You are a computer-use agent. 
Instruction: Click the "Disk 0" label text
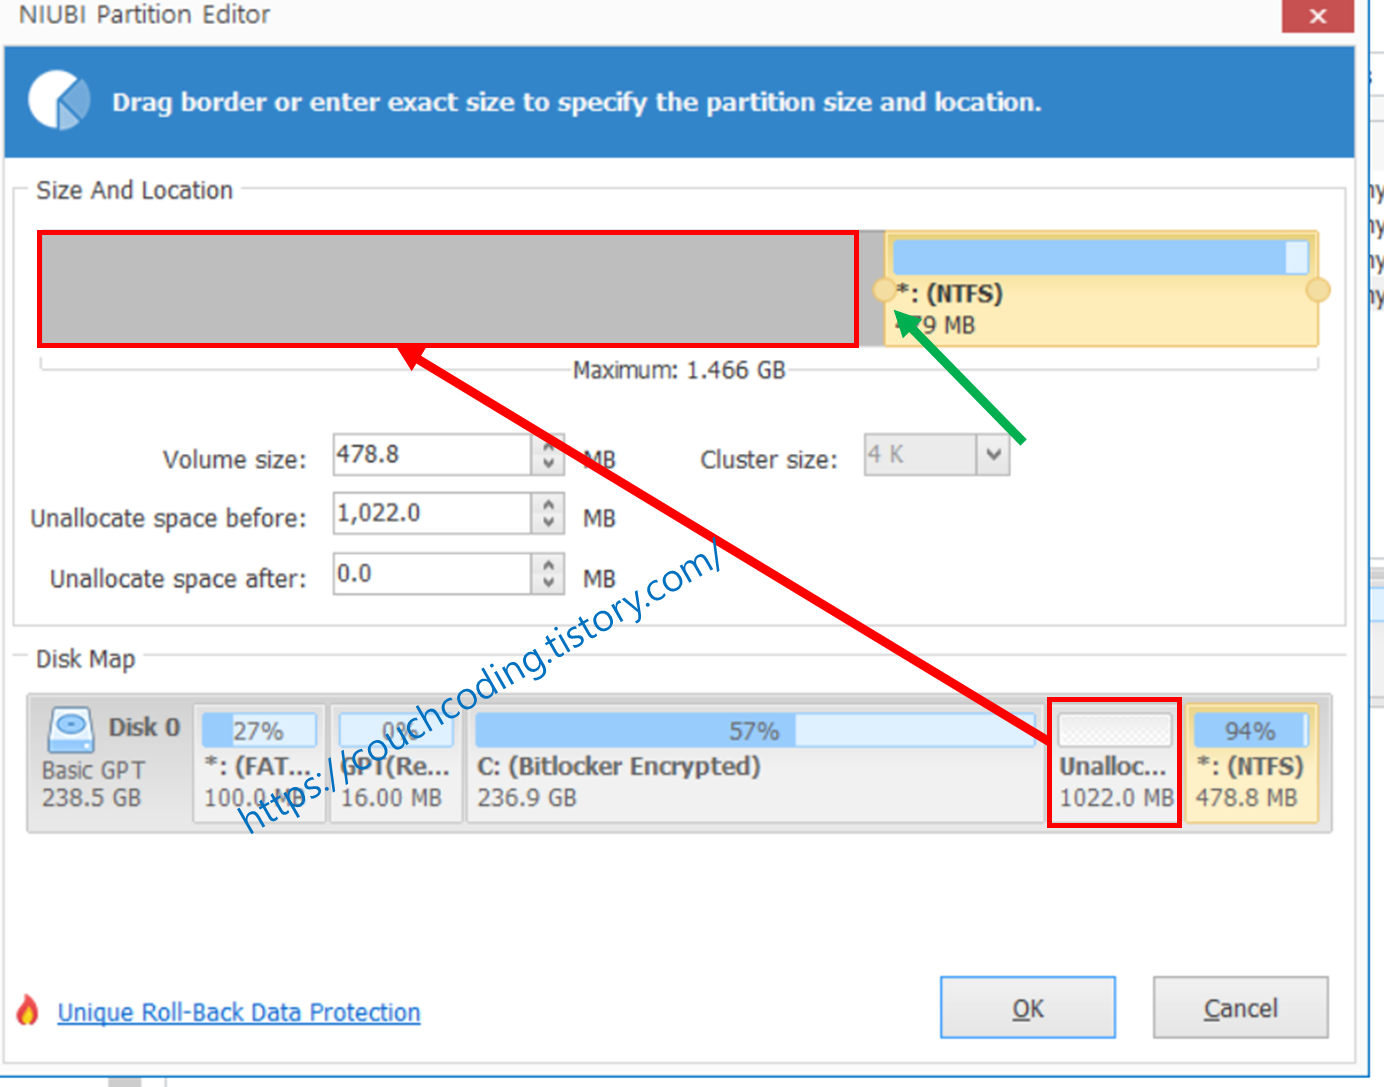(x=144, y=727)
